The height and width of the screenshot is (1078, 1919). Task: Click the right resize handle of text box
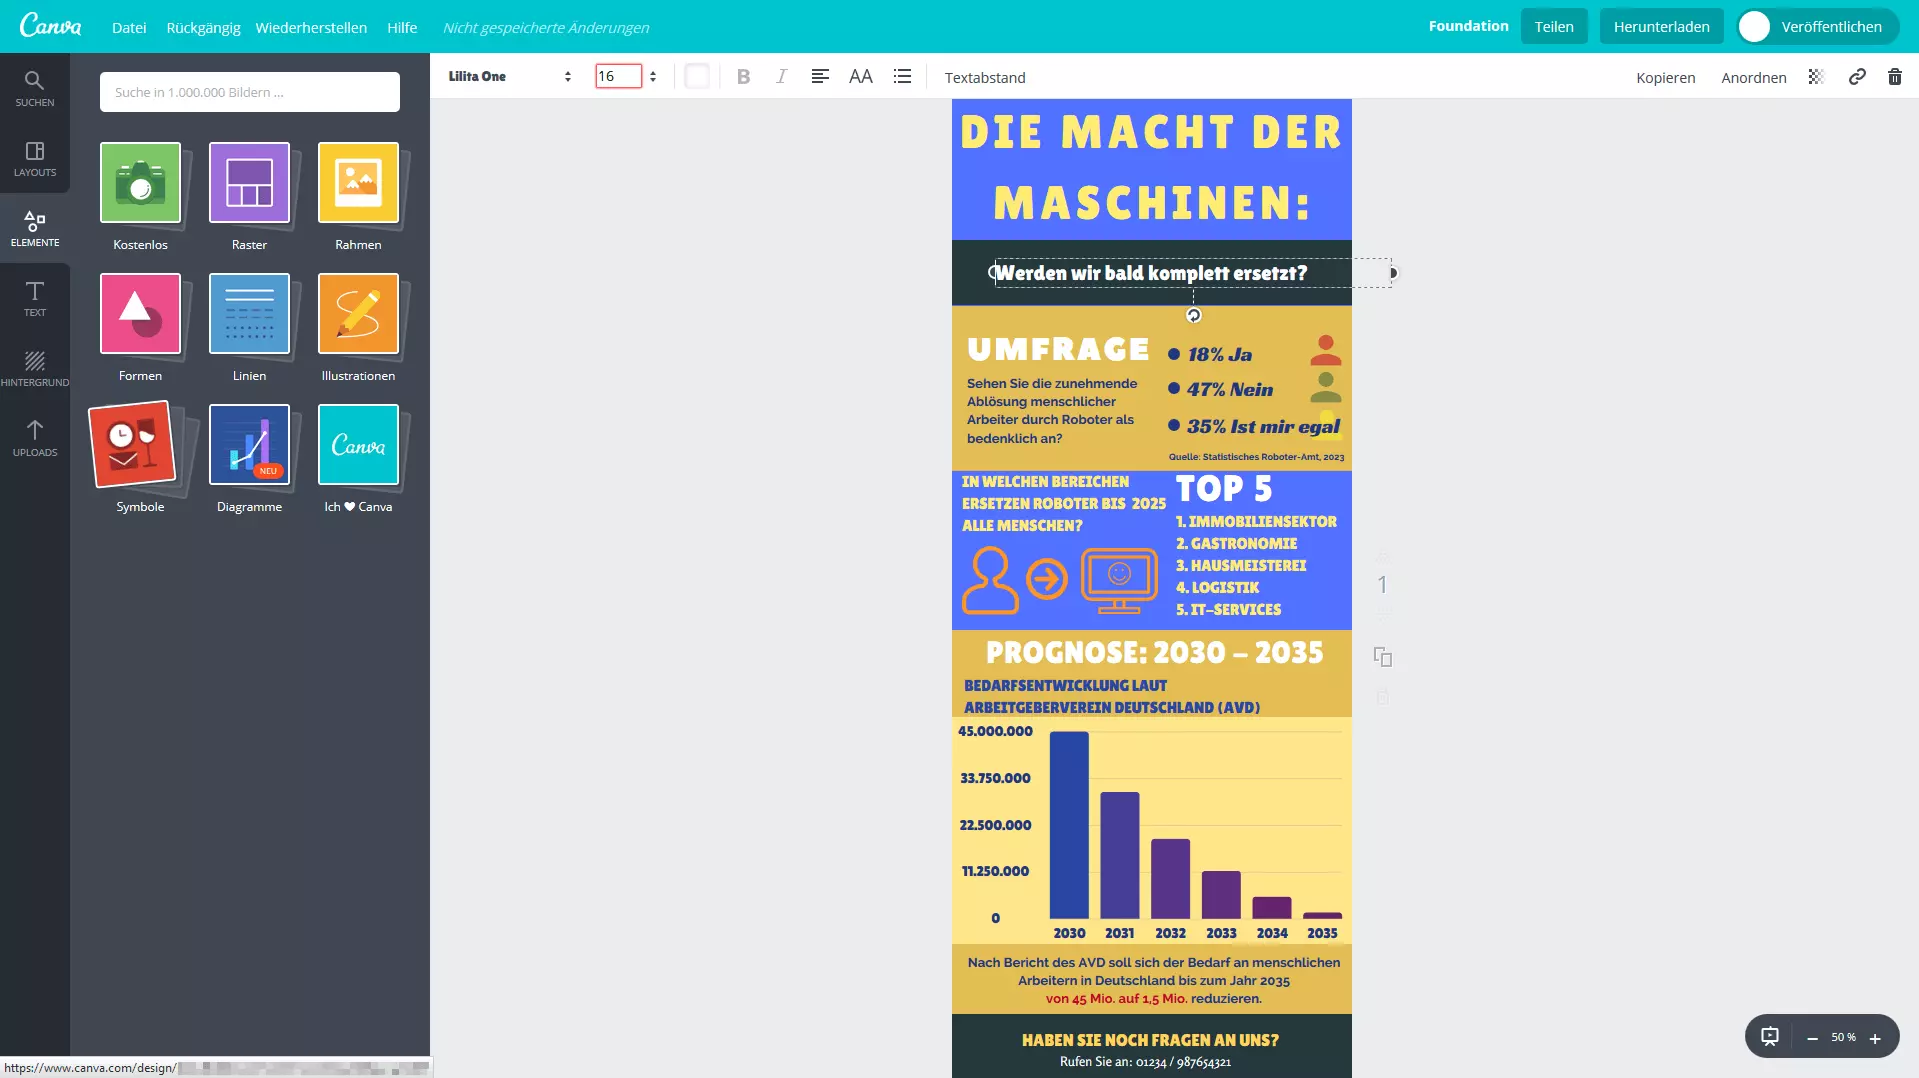(x=1392, y=273)
